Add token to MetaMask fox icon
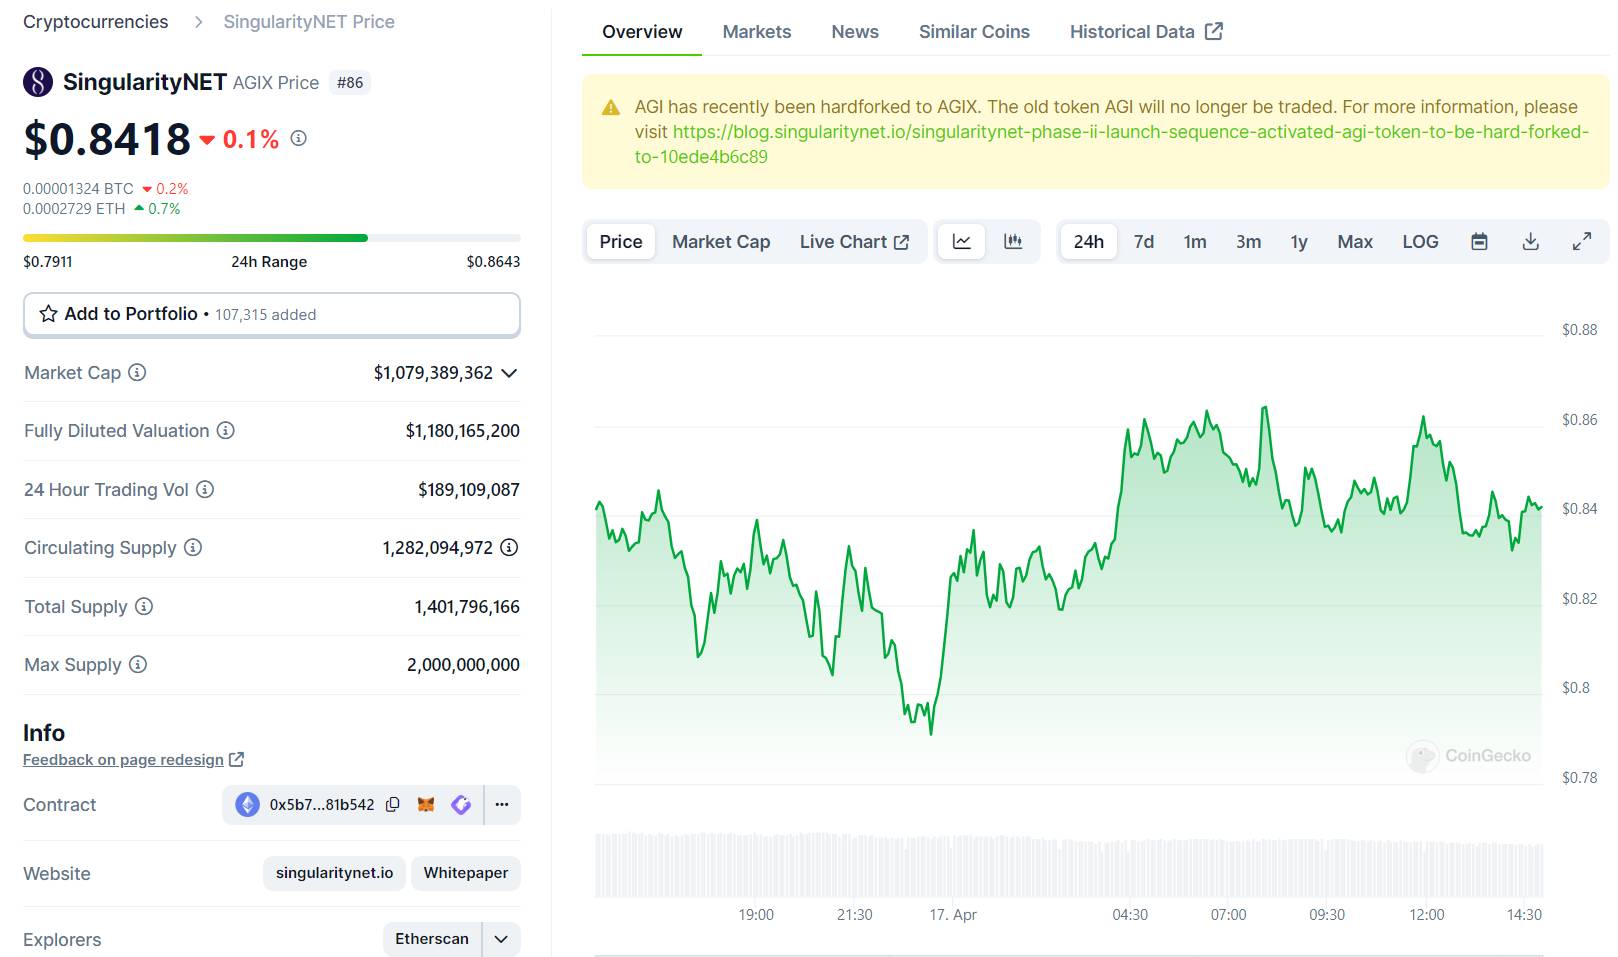1618x957 pixels. tap(426, 804)
